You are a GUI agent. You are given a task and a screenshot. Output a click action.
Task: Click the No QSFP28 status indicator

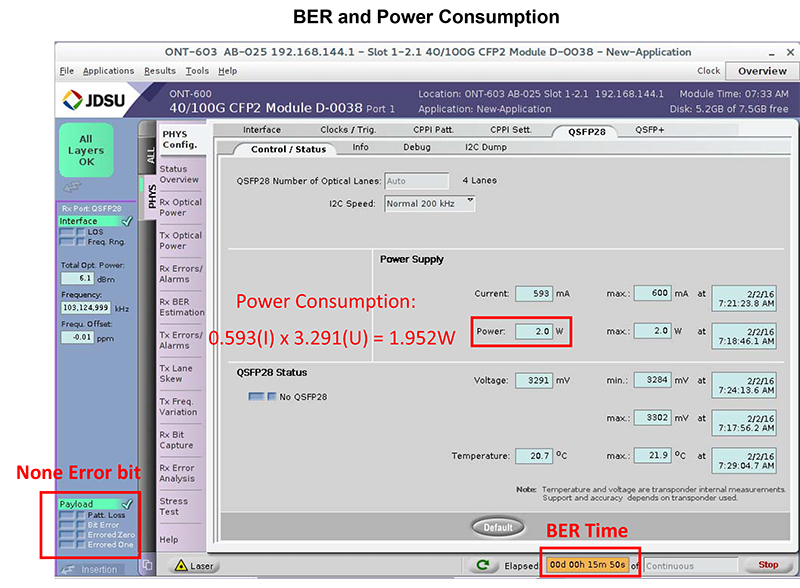coord(260,397)
